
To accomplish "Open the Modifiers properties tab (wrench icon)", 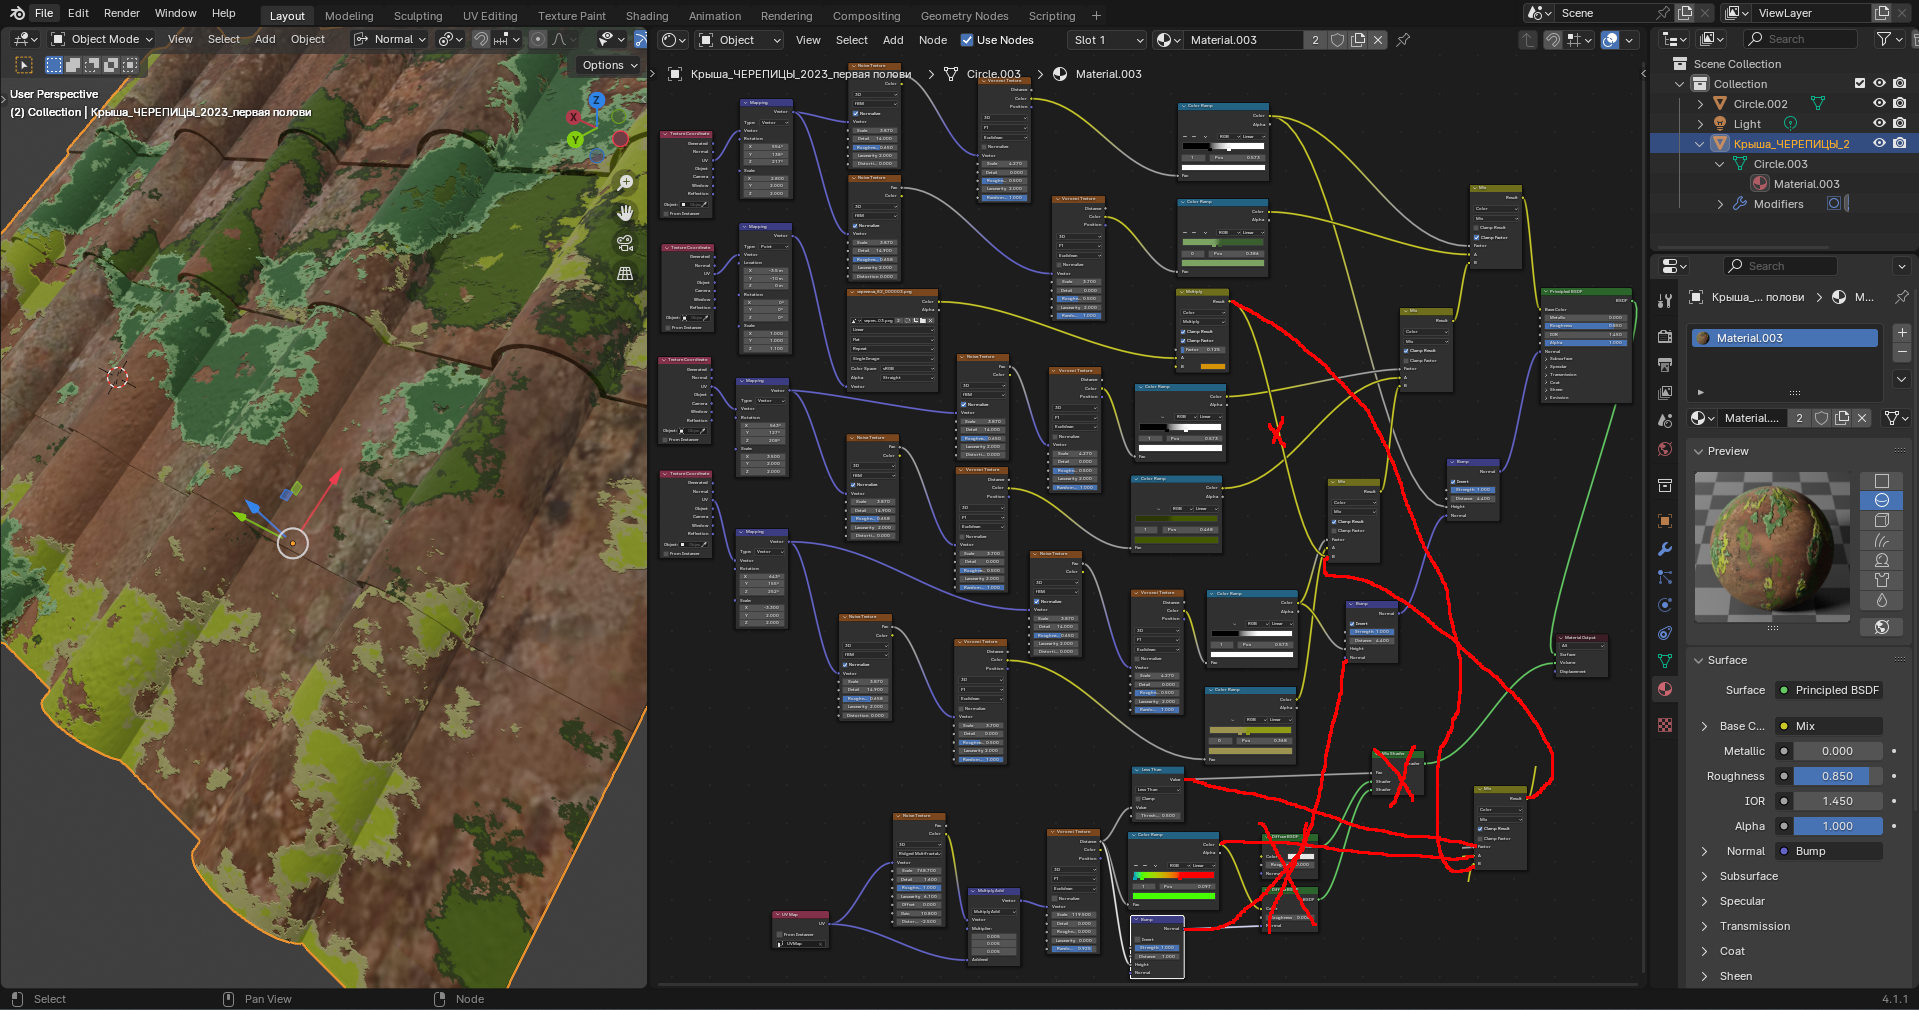I will pos(1664,549).
